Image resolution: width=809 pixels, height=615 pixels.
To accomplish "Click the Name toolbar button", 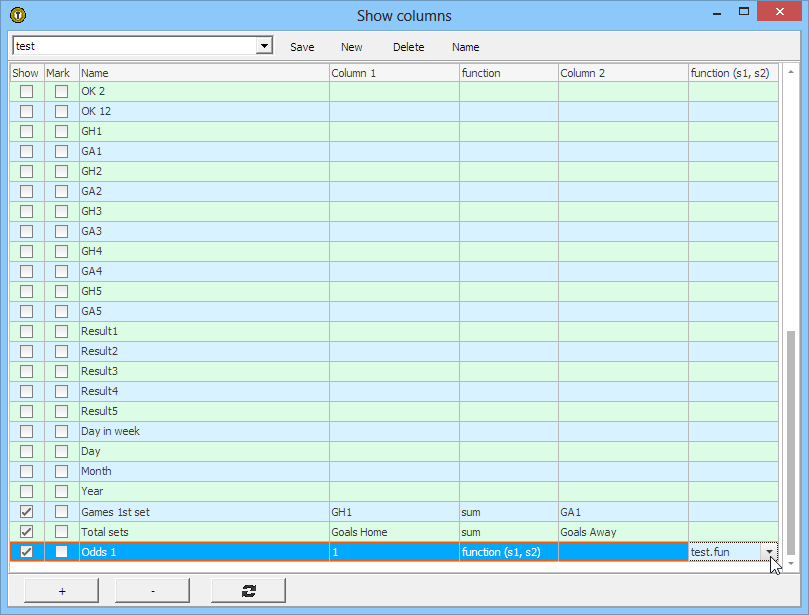I will 465,47.
